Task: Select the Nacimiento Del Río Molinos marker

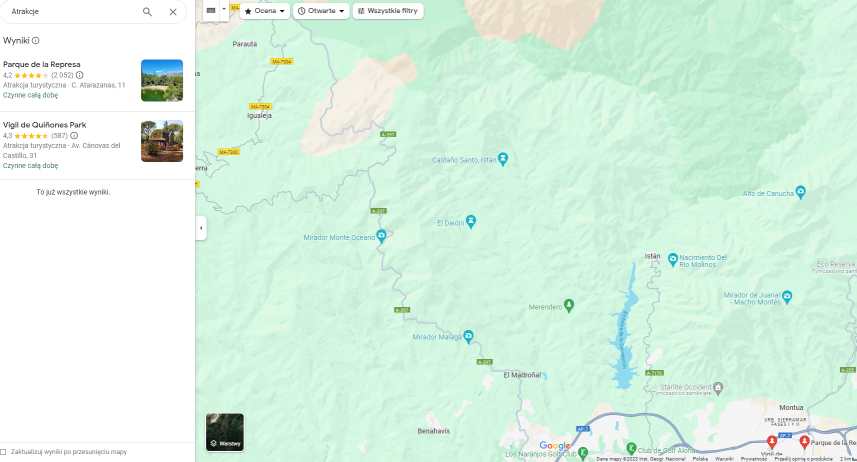Action: point(673,259)
